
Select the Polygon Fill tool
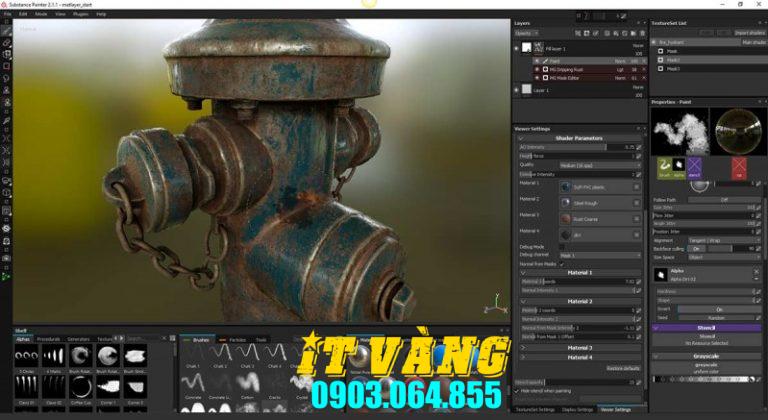click(6, 66)
